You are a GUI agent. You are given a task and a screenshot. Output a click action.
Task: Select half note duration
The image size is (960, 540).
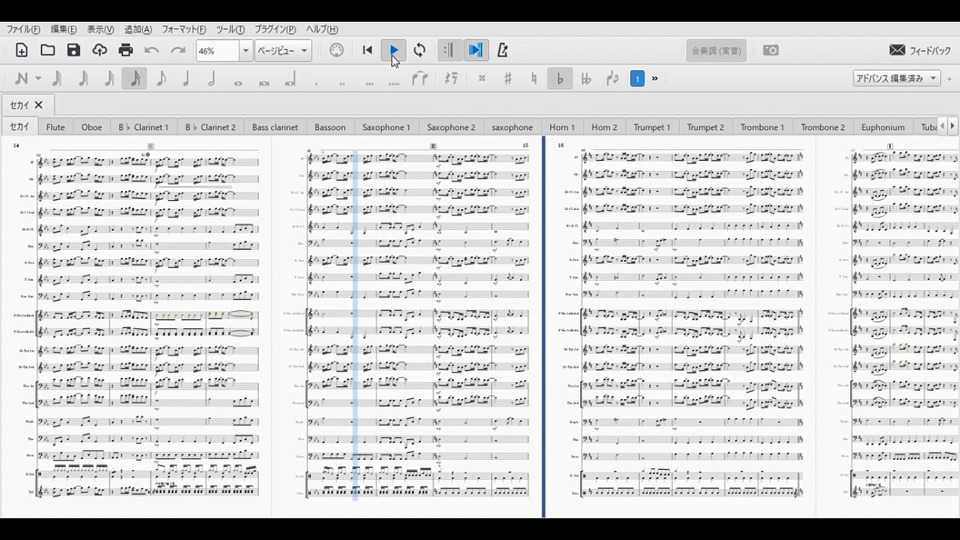(x=212, y=78)
